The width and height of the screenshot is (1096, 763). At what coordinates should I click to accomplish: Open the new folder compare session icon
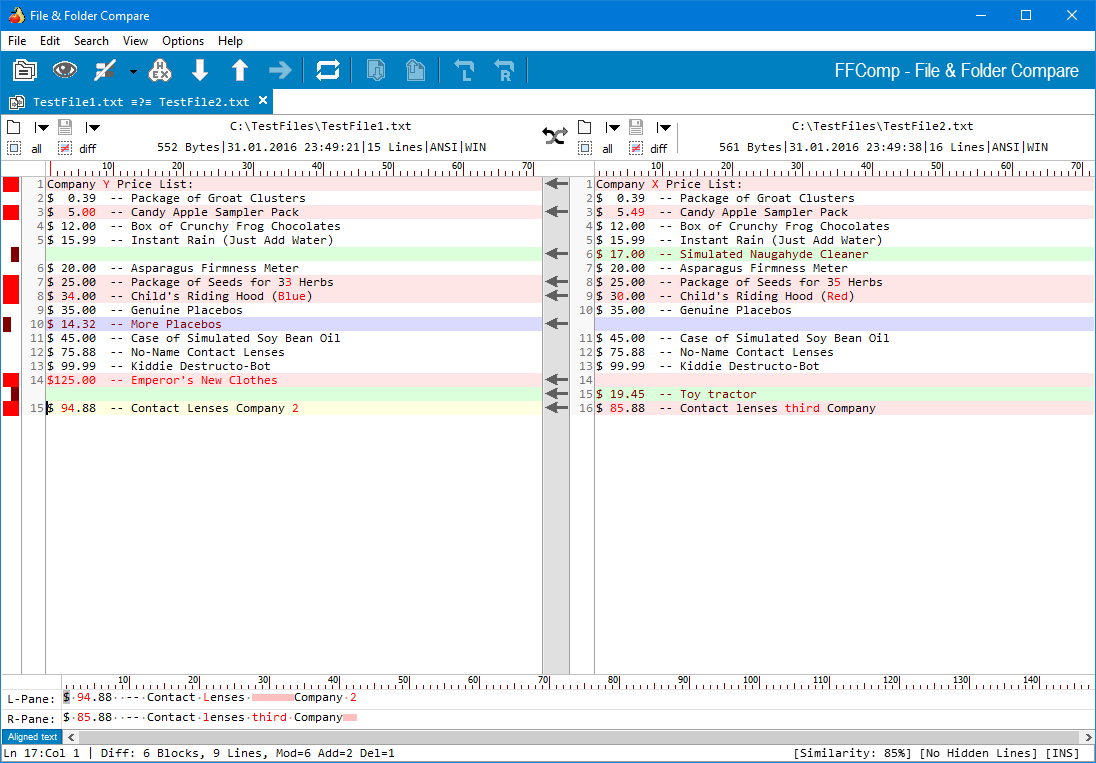tap(24, 70)
